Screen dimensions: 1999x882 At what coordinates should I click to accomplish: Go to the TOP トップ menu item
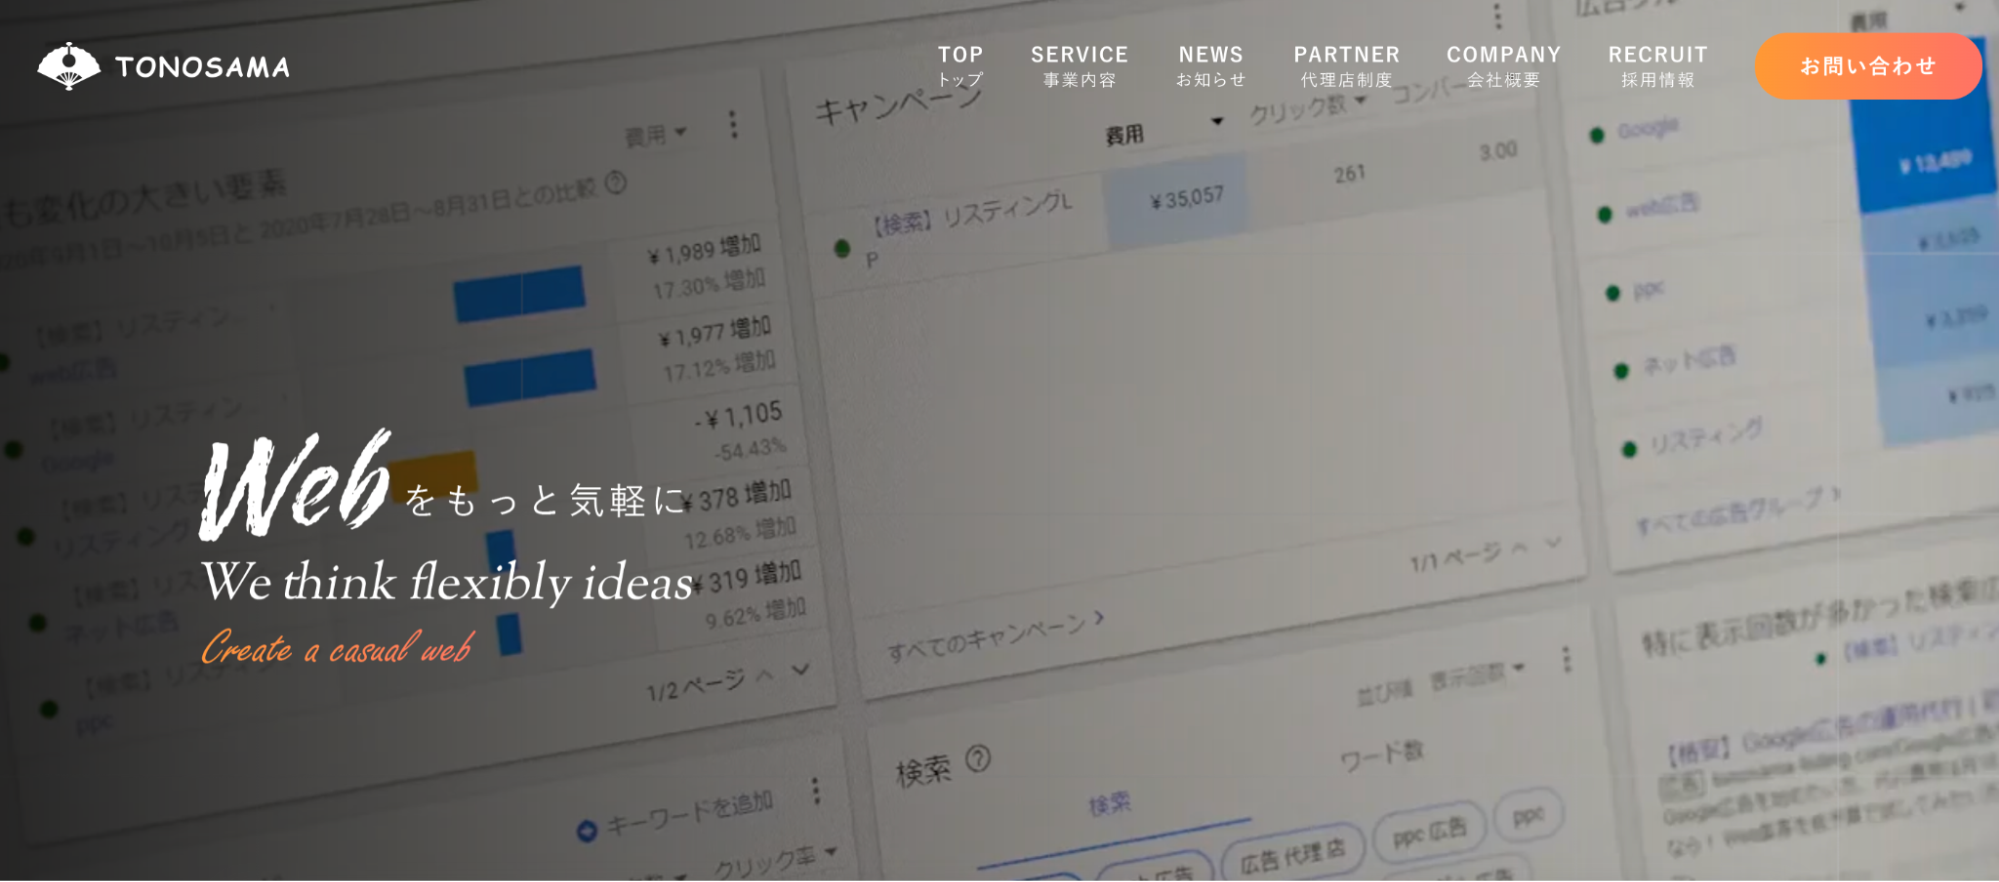[960, 66]
